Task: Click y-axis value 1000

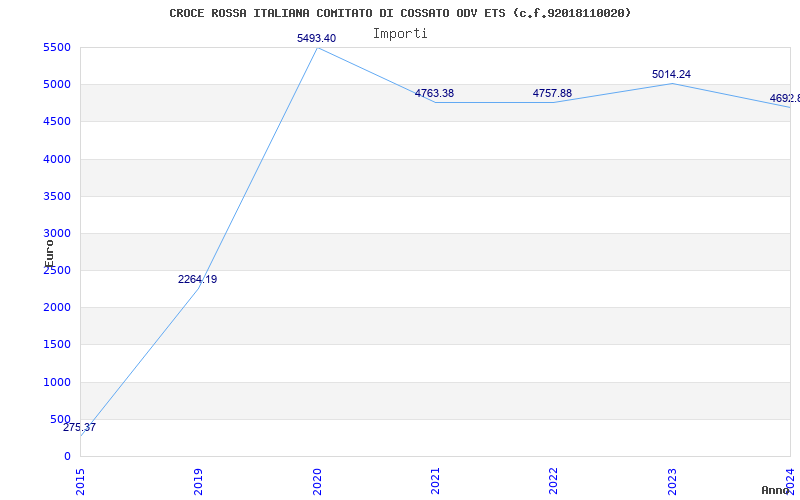Action: tap(57, 382)
